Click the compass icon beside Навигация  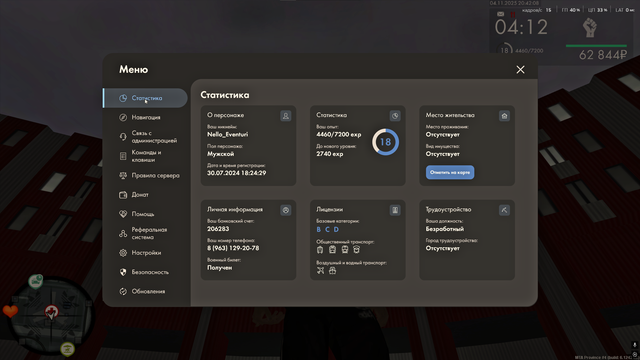click(123, 117)
